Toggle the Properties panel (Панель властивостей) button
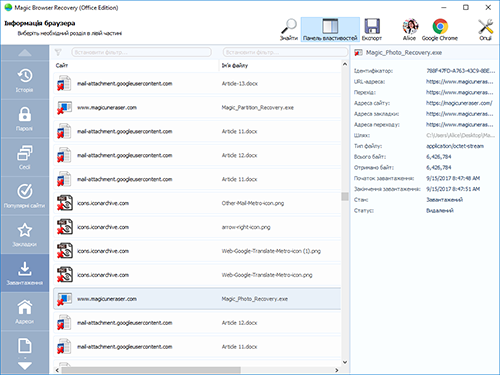 coord(330,30)
